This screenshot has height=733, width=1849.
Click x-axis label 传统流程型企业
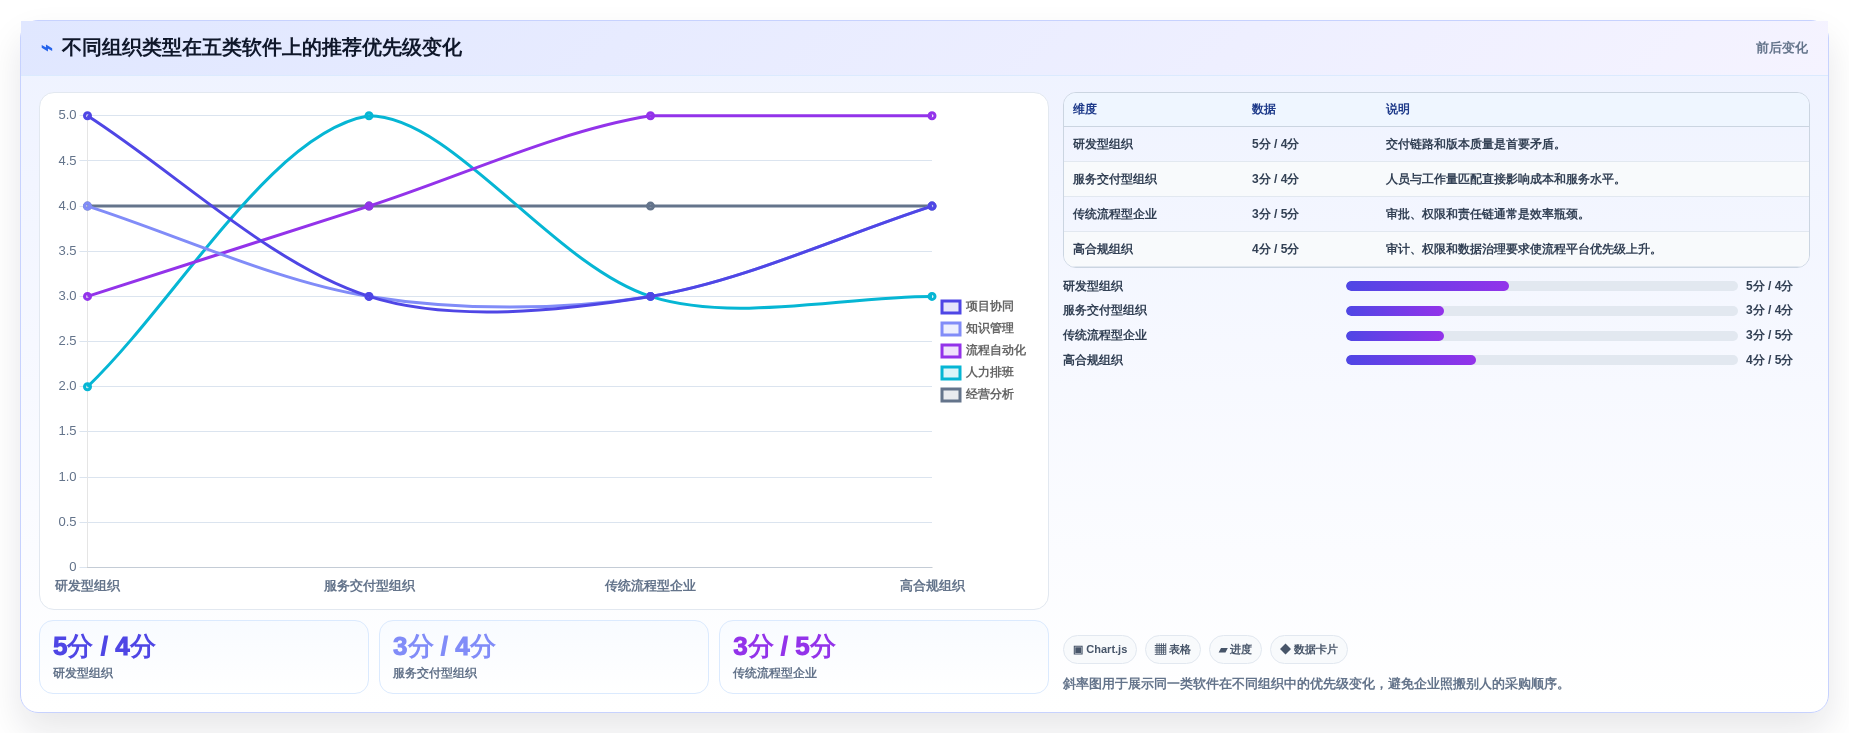(650, 586)
